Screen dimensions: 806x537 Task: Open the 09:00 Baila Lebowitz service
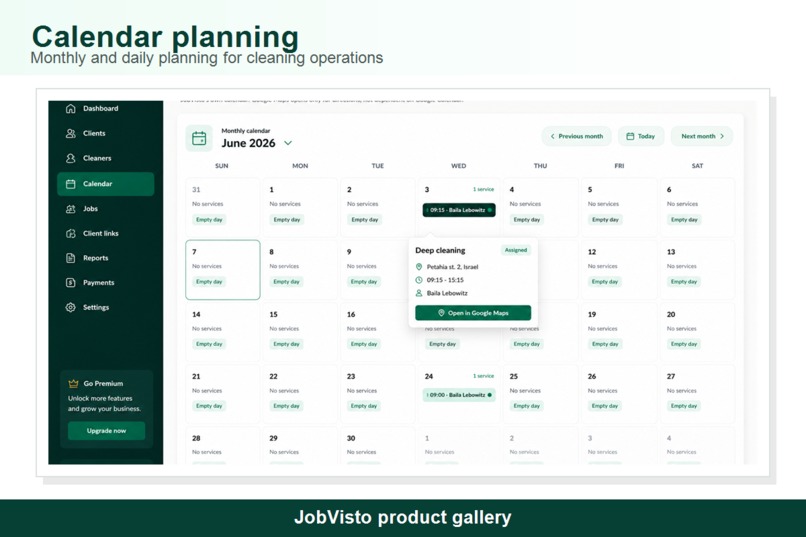pyautogui.click(x=459, y=395)
